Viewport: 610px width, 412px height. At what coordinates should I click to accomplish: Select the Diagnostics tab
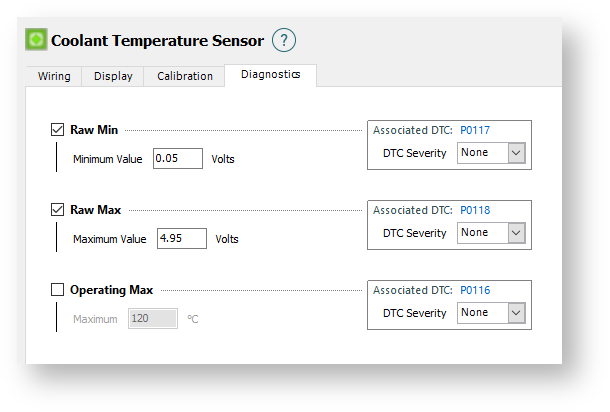[270, 75]
